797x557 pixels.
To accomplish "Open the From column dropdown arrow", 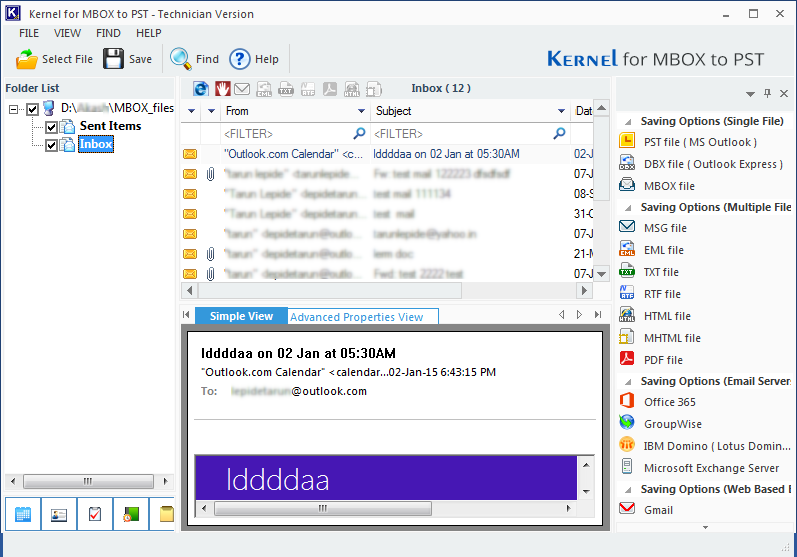I will (x=361, y=111).
